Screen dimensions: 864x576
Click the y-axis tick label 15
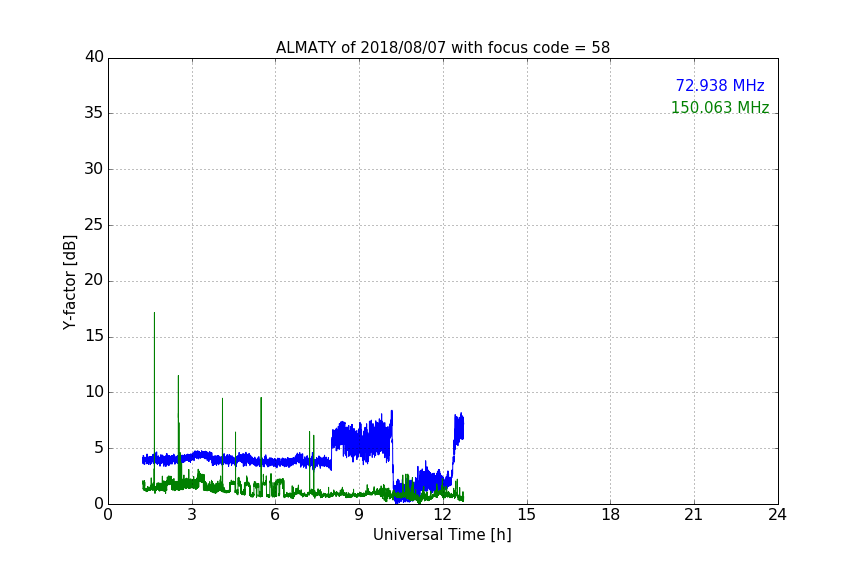94,336
